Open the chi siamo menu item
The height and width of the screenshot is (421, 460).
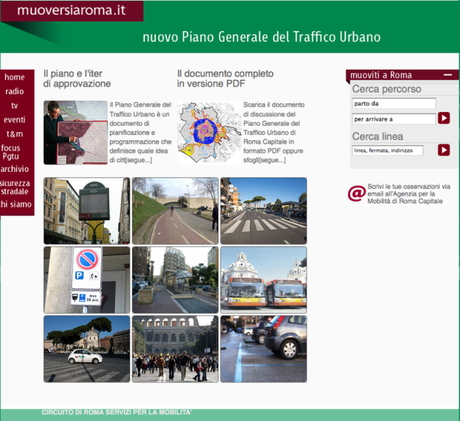pyautogui.click(x=16, y=204)
